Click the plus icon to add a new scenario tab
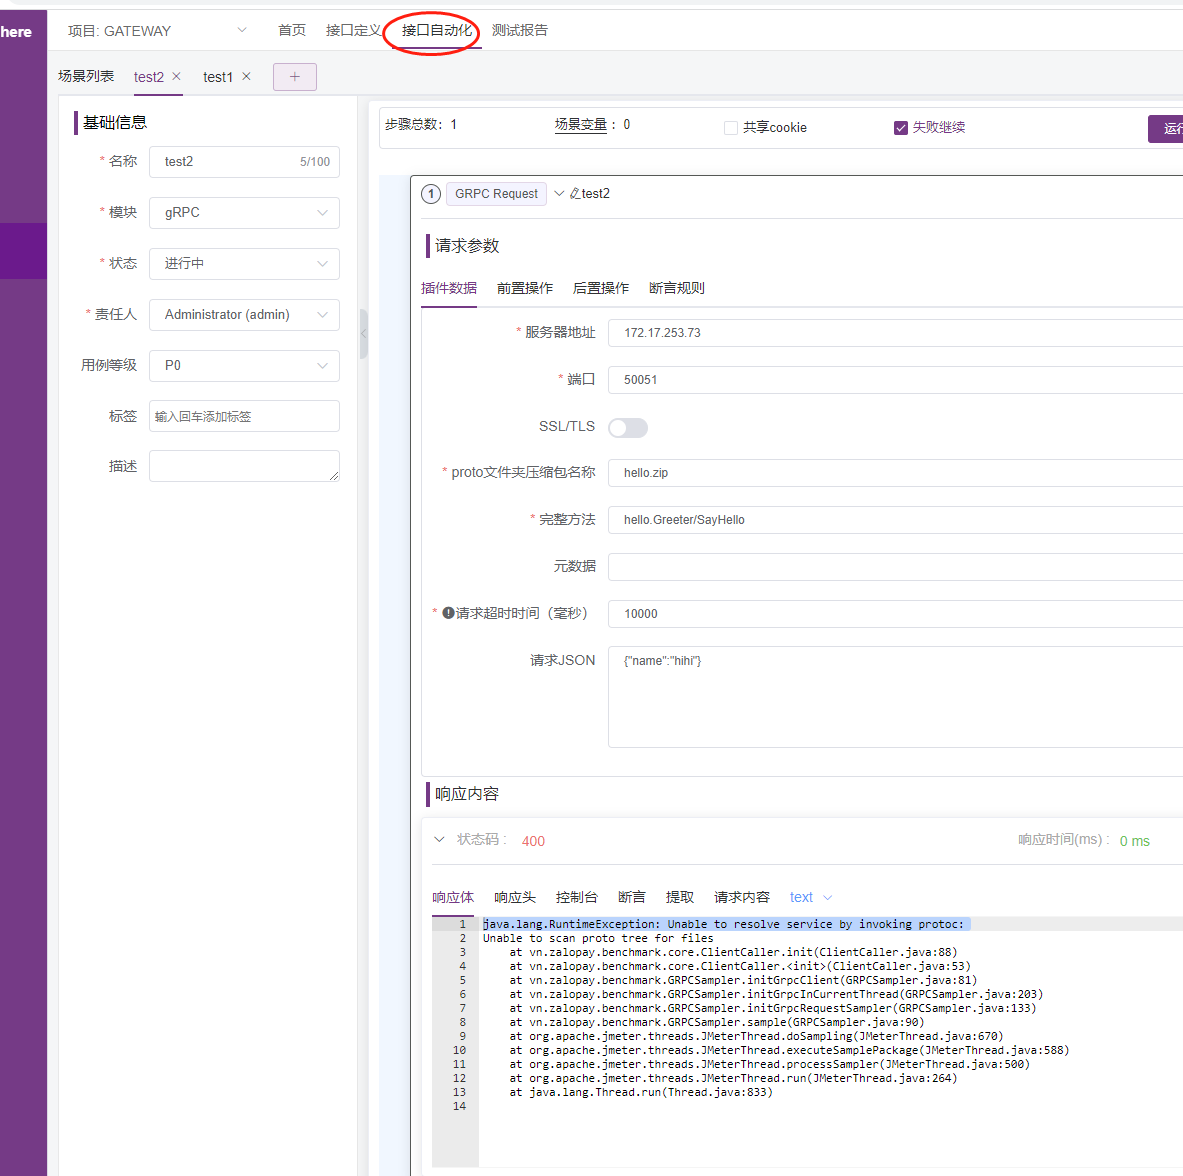The width and height of the screenshot is (1183, 1176). click(294, 76)
